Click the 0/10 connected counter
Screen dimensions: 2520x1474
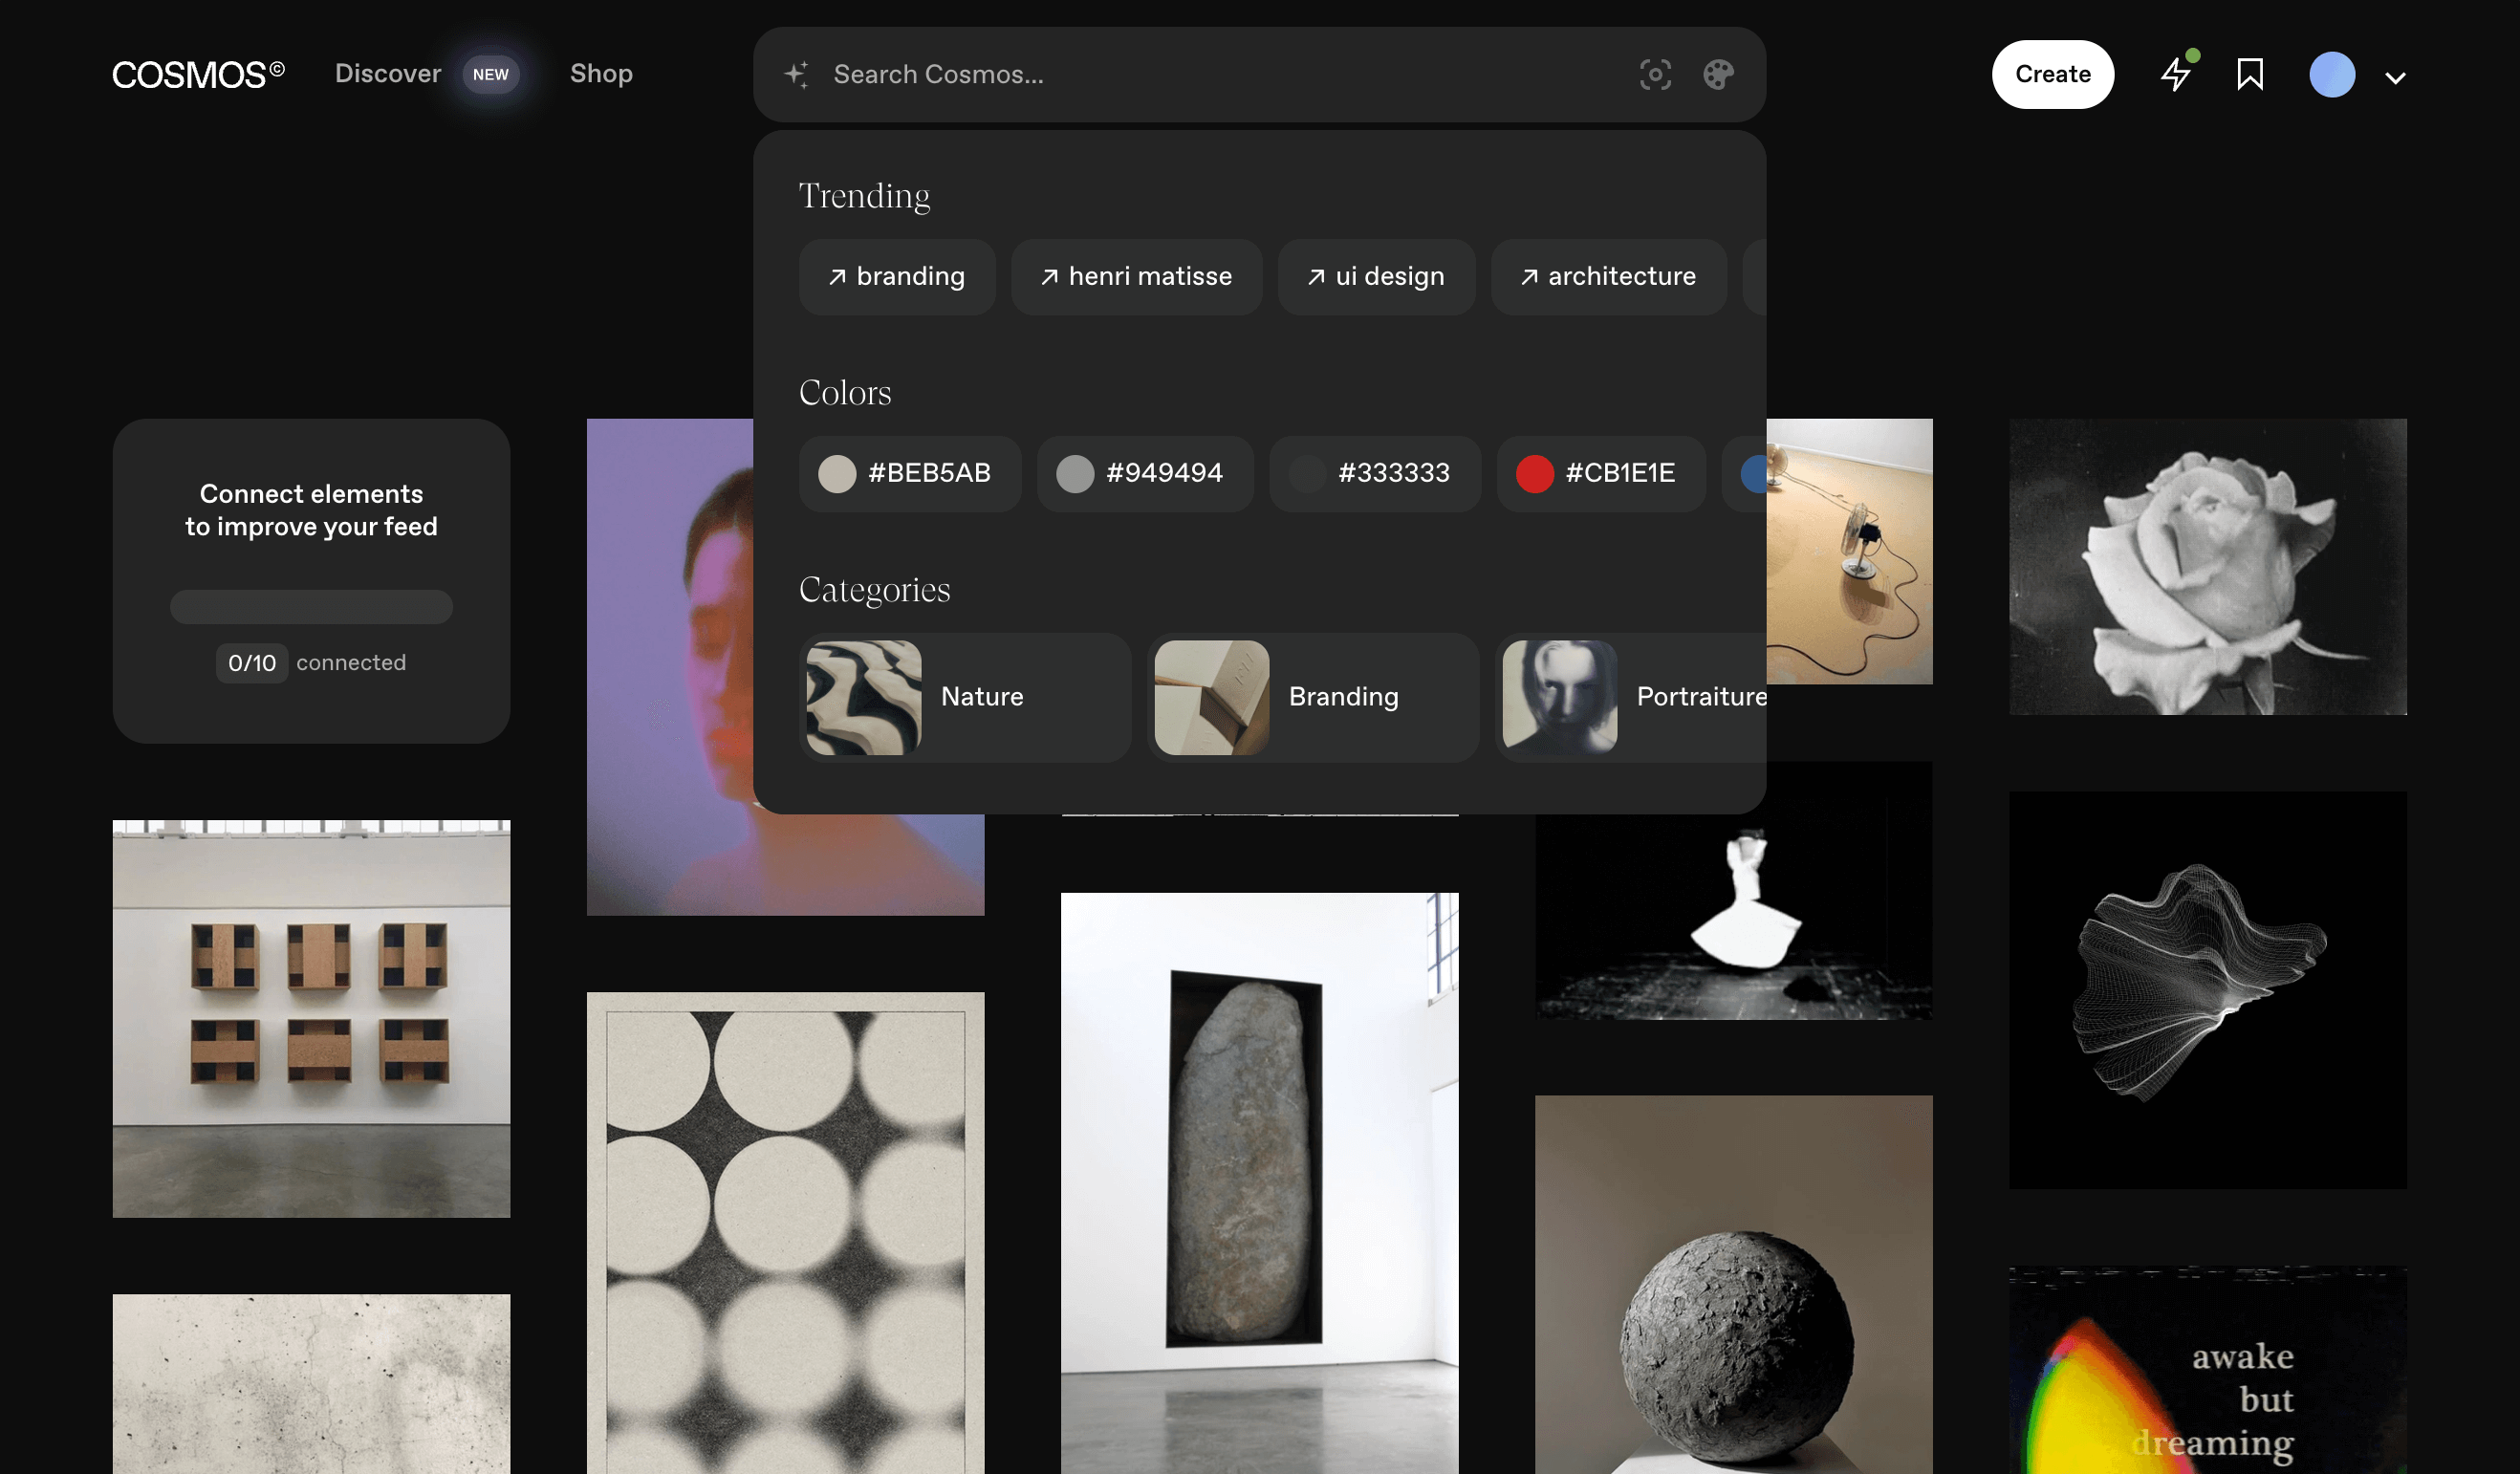pos(311,663)
